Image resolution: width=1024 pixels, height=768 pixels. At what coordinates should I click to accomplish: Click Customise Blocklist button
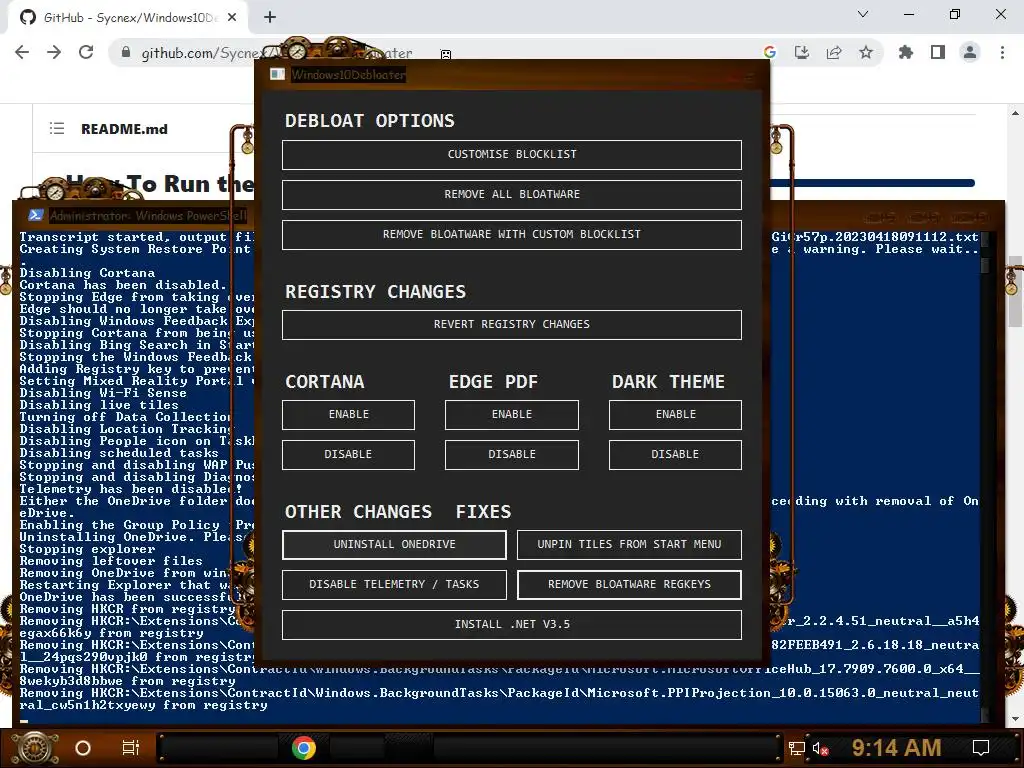[511, 155]
